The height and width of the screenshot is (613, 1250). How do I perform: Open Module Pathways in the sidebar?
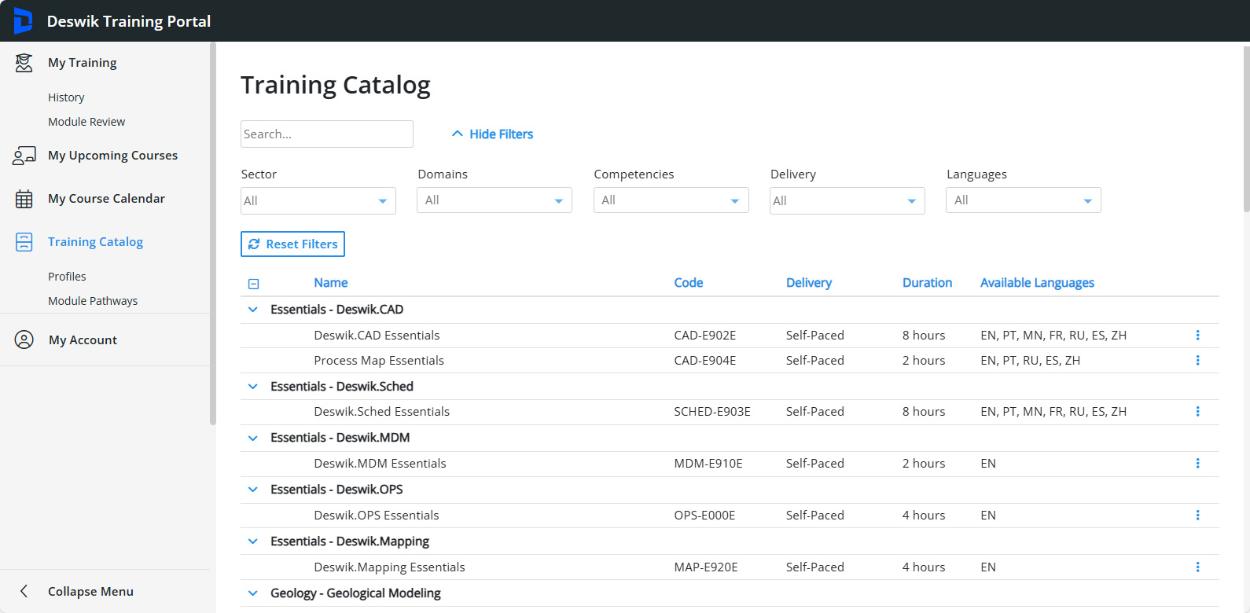(93, 301)
